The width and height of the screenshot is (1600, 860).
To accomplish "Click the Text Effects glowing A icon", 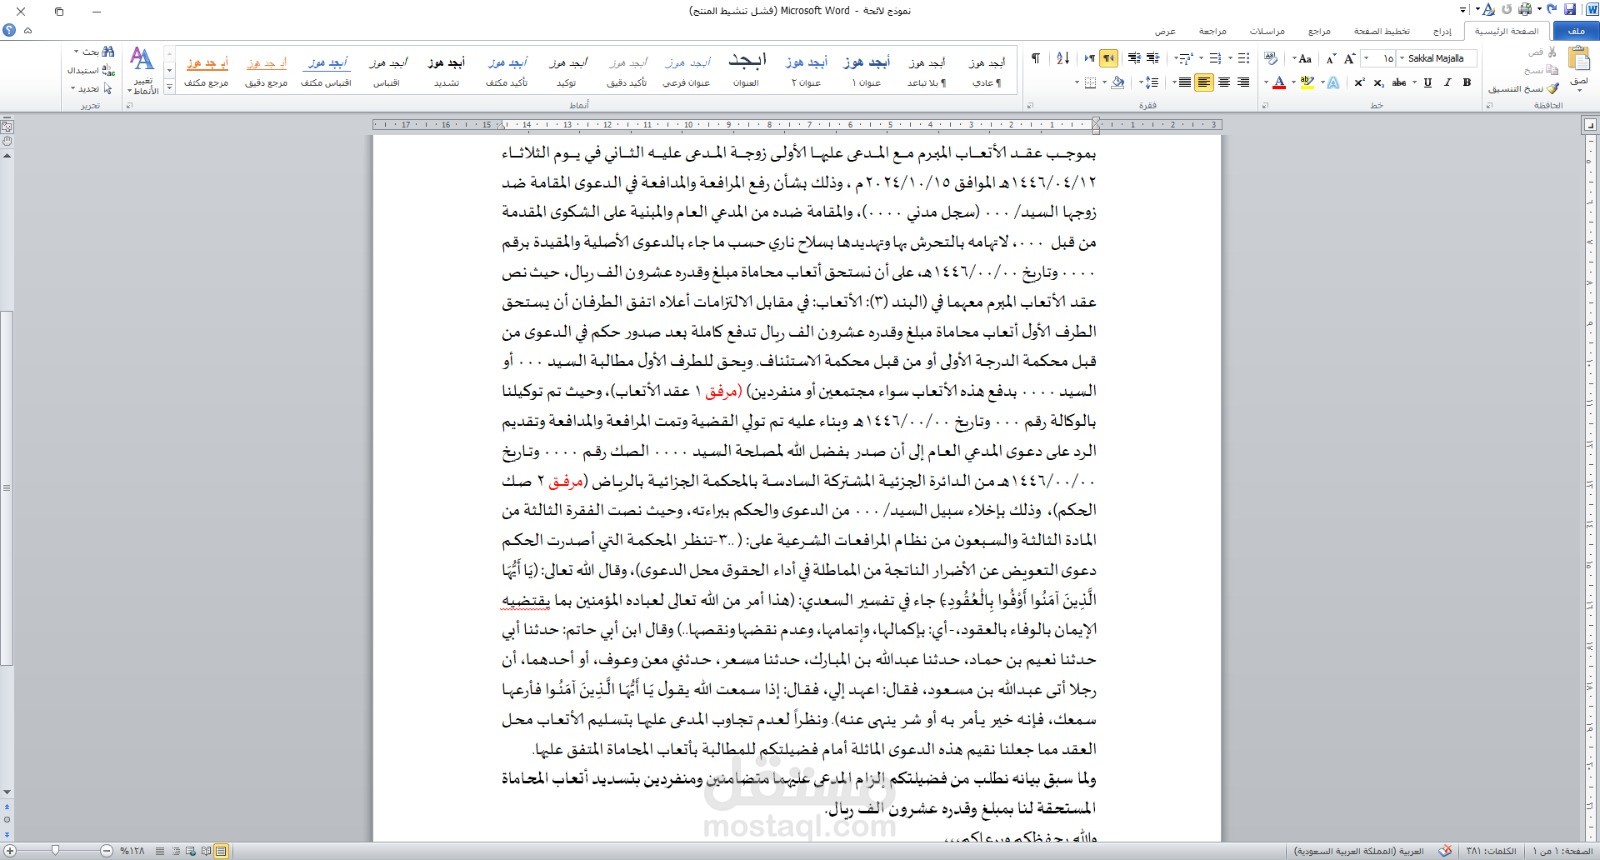I will coord(1333,82).
